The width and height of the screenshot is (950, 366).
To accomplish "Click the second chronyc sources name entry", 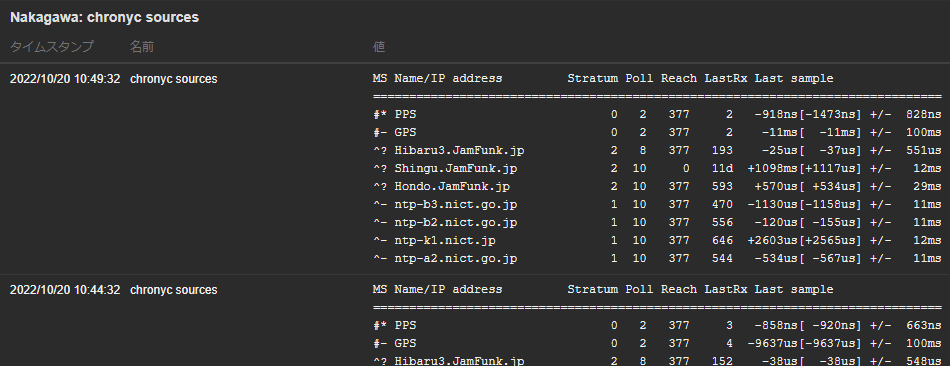I will (x=173, y=290).
